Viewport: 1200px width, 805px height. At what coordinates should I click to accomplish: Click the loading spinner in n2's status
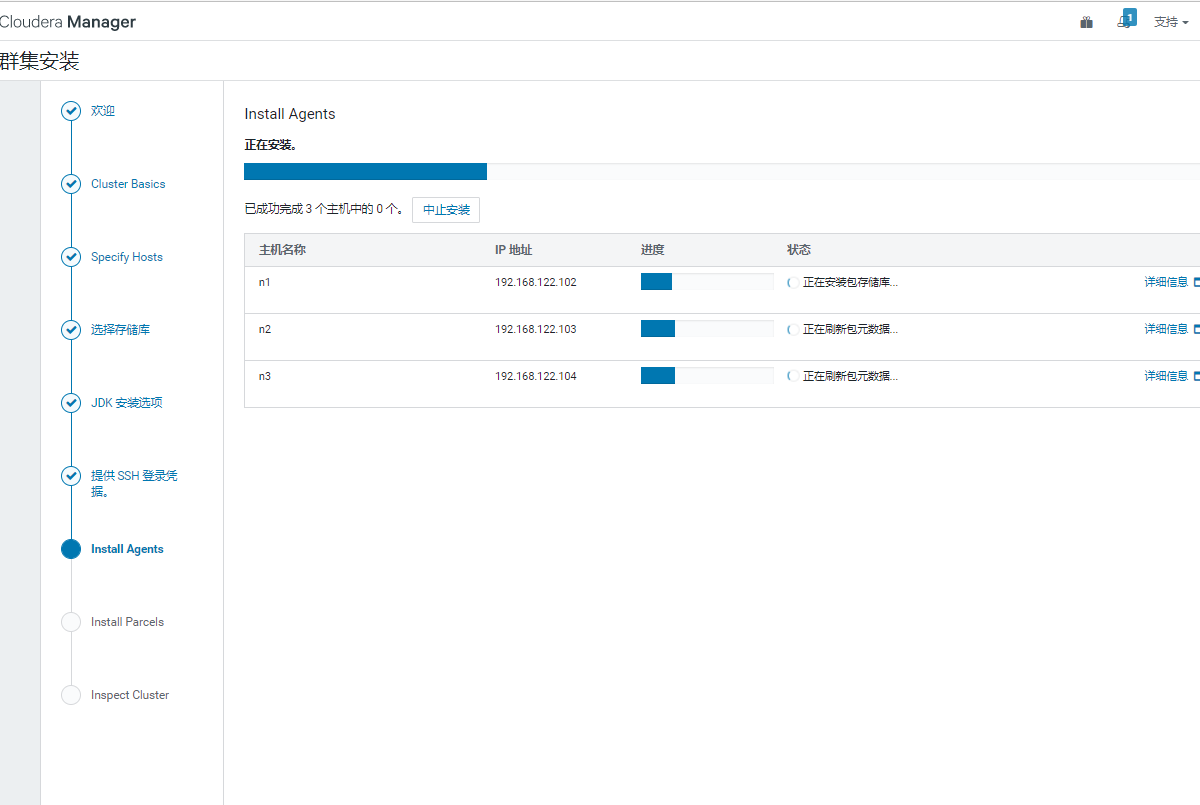(791, 329)
